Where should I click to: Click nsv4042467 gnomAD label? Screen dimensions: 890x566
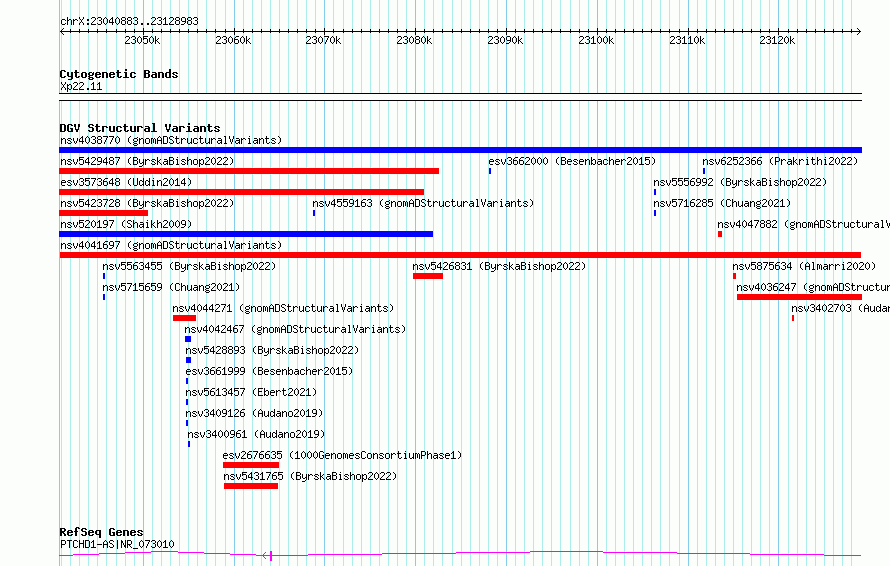(x=295, y=329)
